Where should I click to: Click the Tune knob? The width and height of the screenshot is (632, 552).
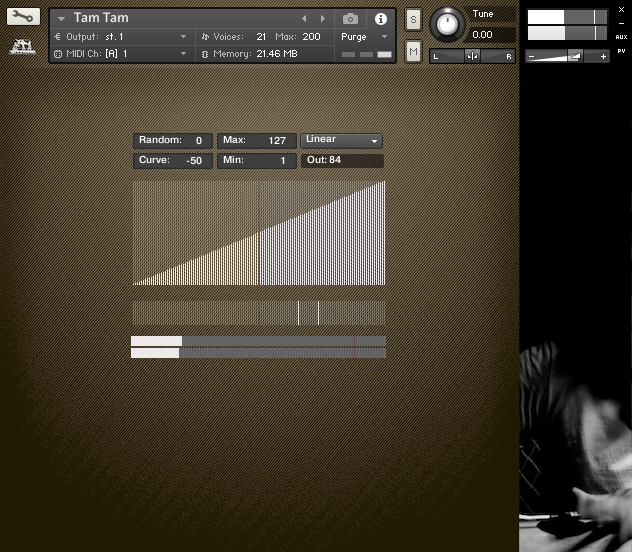448,24
